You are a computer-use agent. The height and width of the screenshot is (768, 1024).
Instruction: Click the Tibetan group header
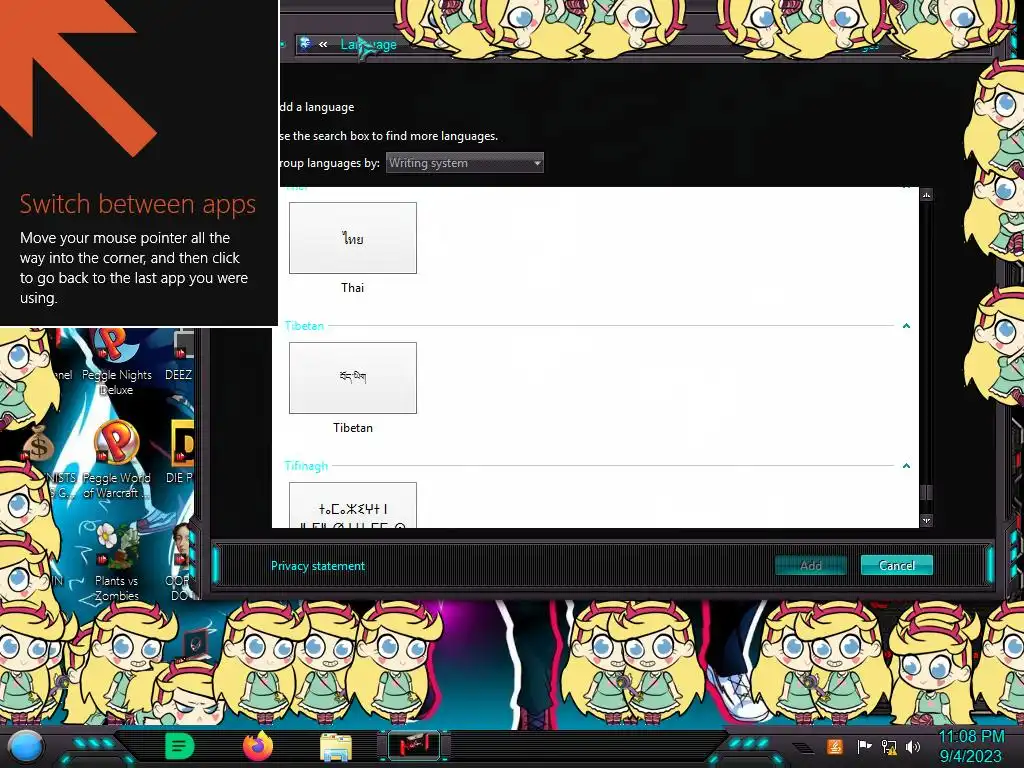tap(304, 325)
